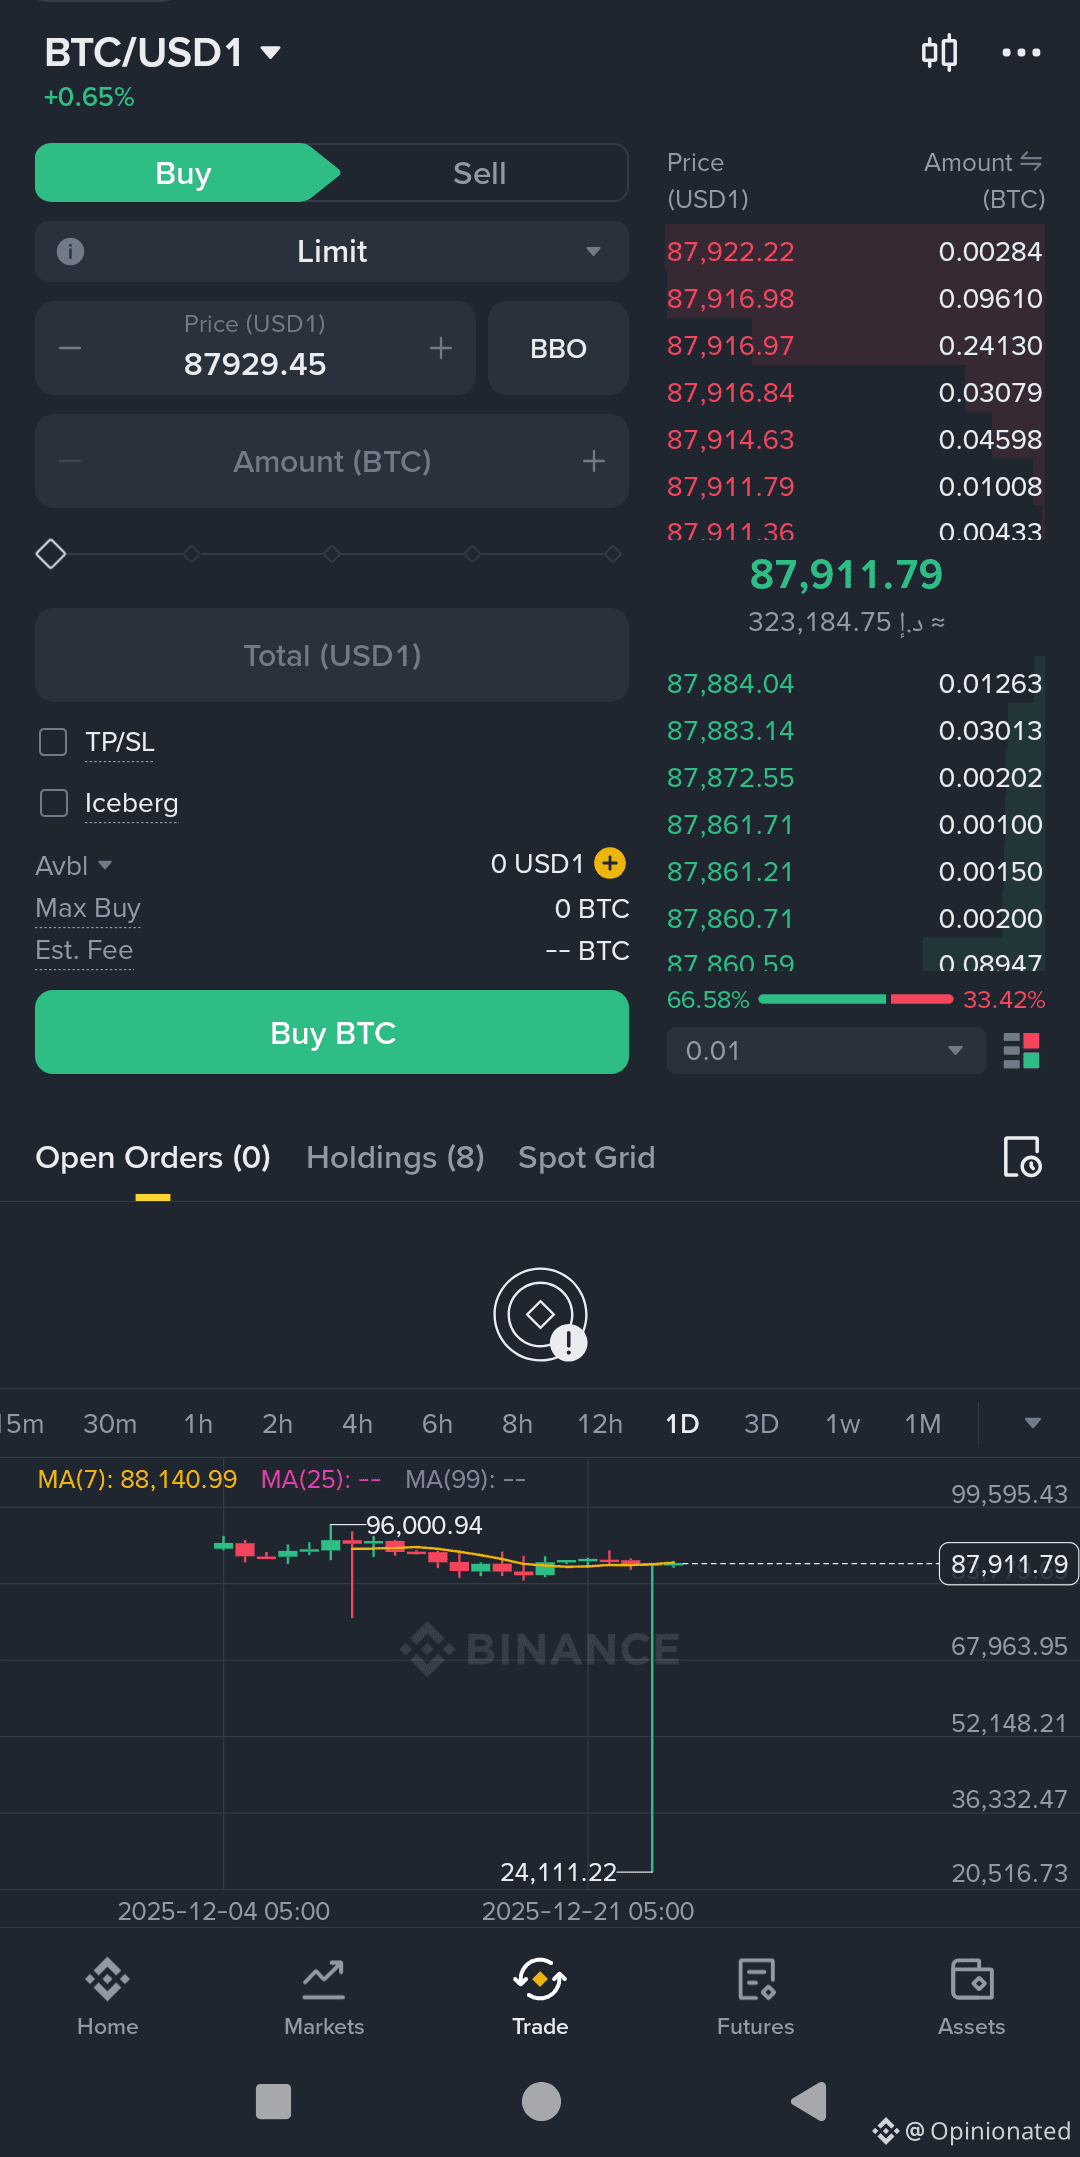This screenshot has width=1080, height=2157.
Task: Select the 8h chart interval
Action: click(517, 1423)
